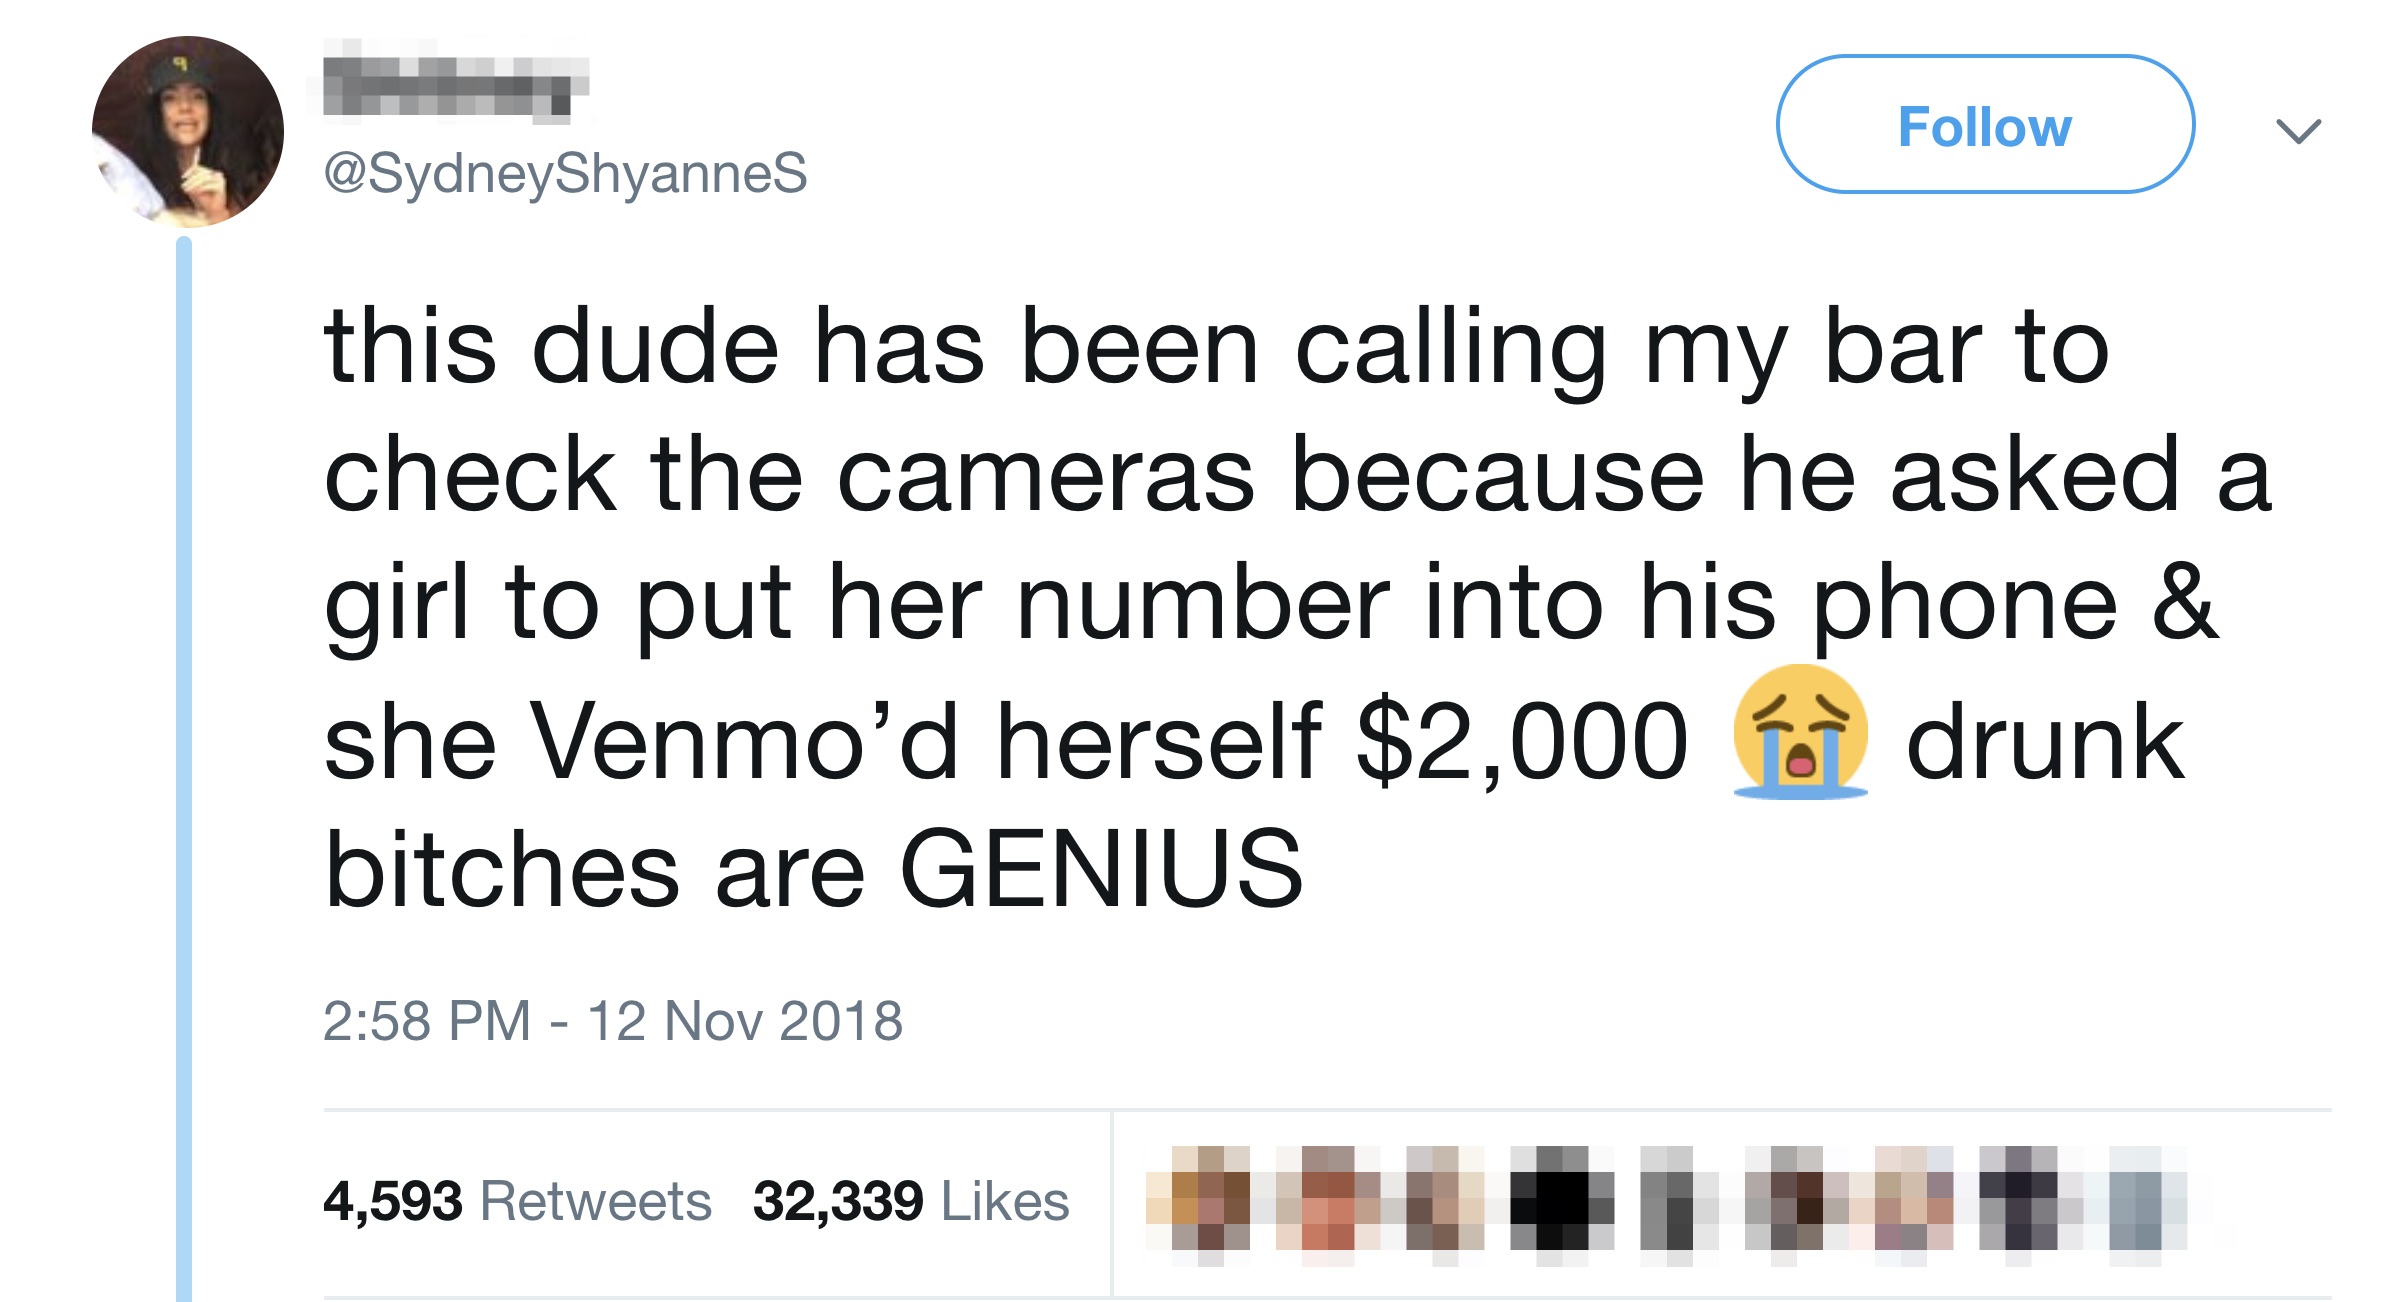Open the 2:58 PM - 12 Nov 2018 timestamp
This screenshot has width=2396, height=1302.
click(x=613, y=1021)
